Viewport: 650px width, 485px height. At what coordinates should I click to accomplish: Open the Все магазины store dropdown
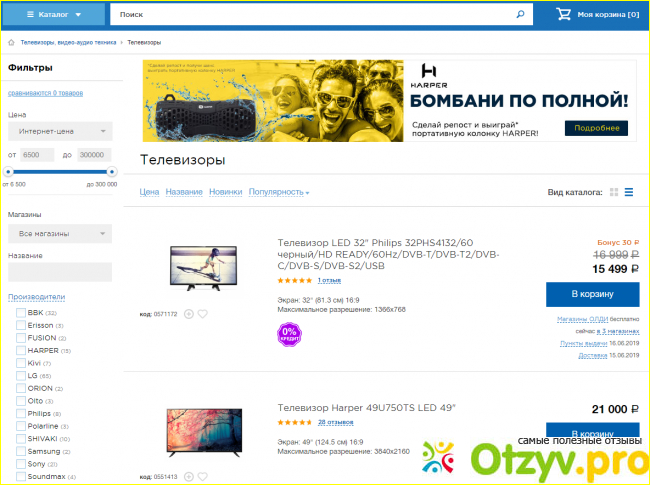[60, 233]
